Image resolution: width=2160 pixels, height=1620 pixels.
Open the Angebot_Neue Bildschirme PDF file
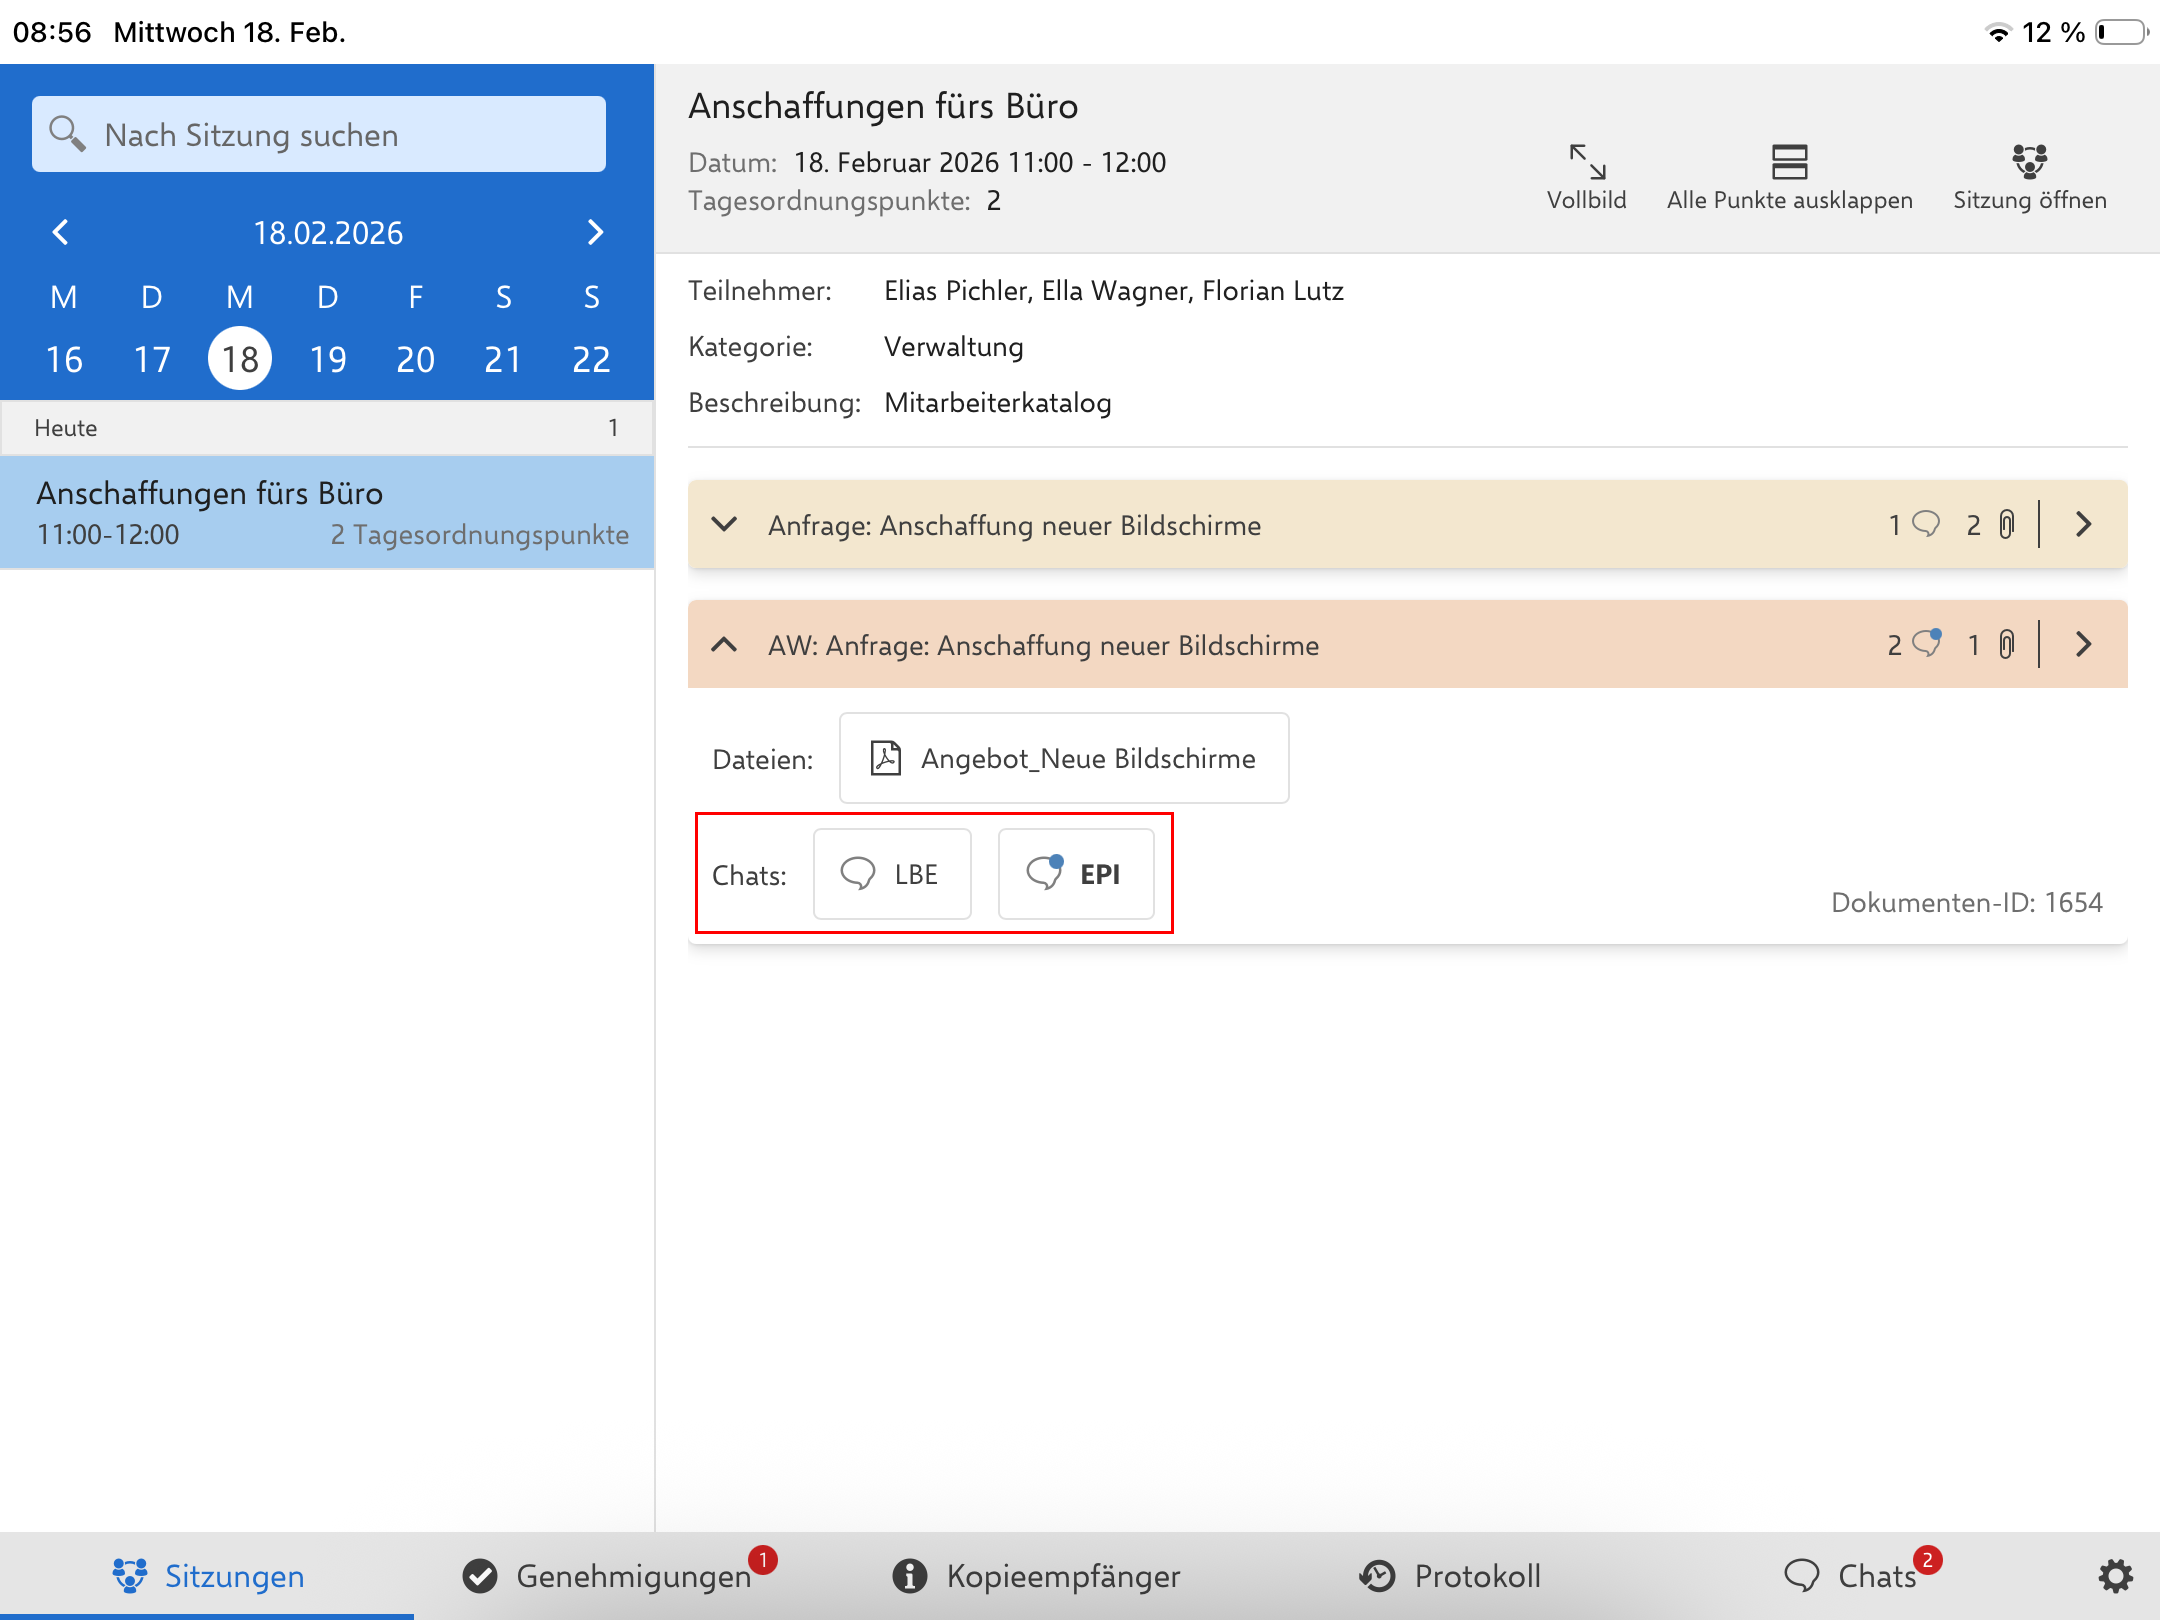[x=1064, y=758]
